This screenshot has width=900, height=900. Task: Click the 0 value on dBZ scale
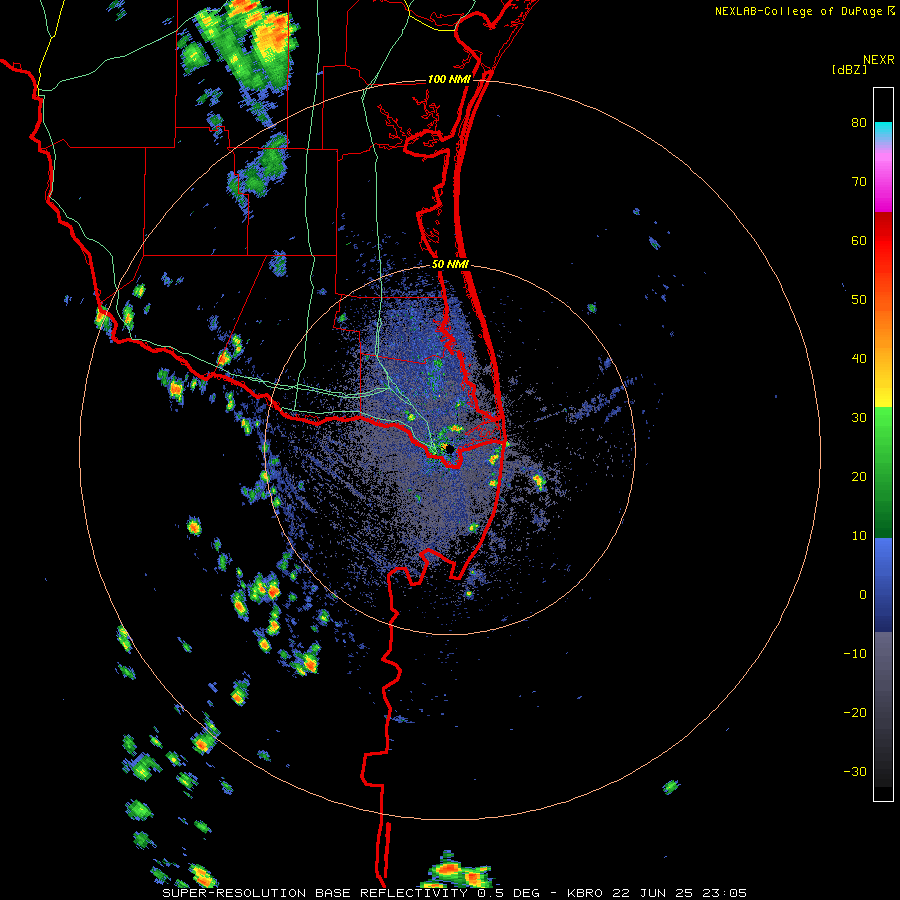pyautogui.click(x=863, y=595)
